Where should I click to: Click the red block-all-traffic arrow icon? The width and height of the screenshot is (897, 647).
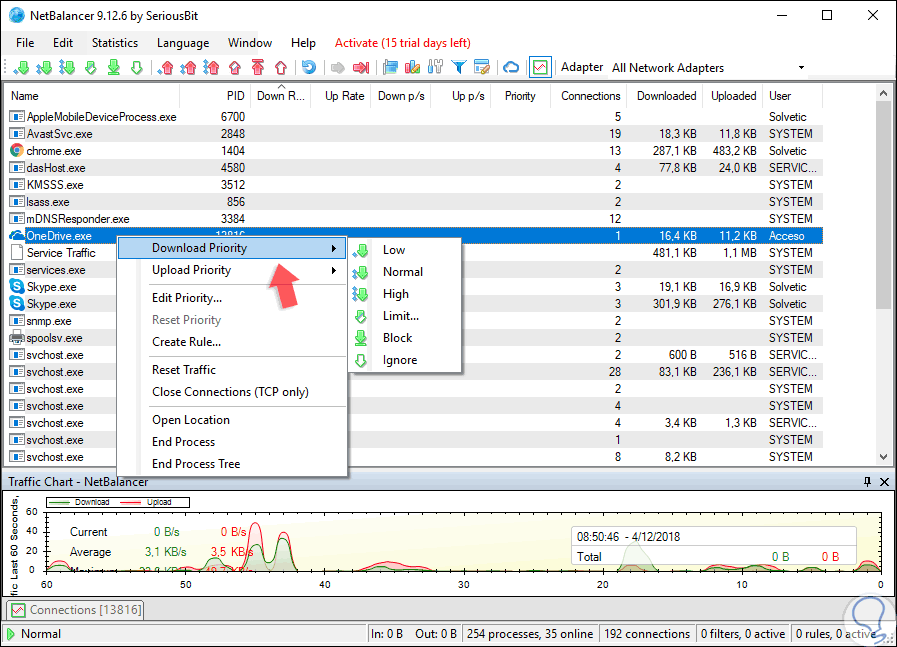[361, 68]
